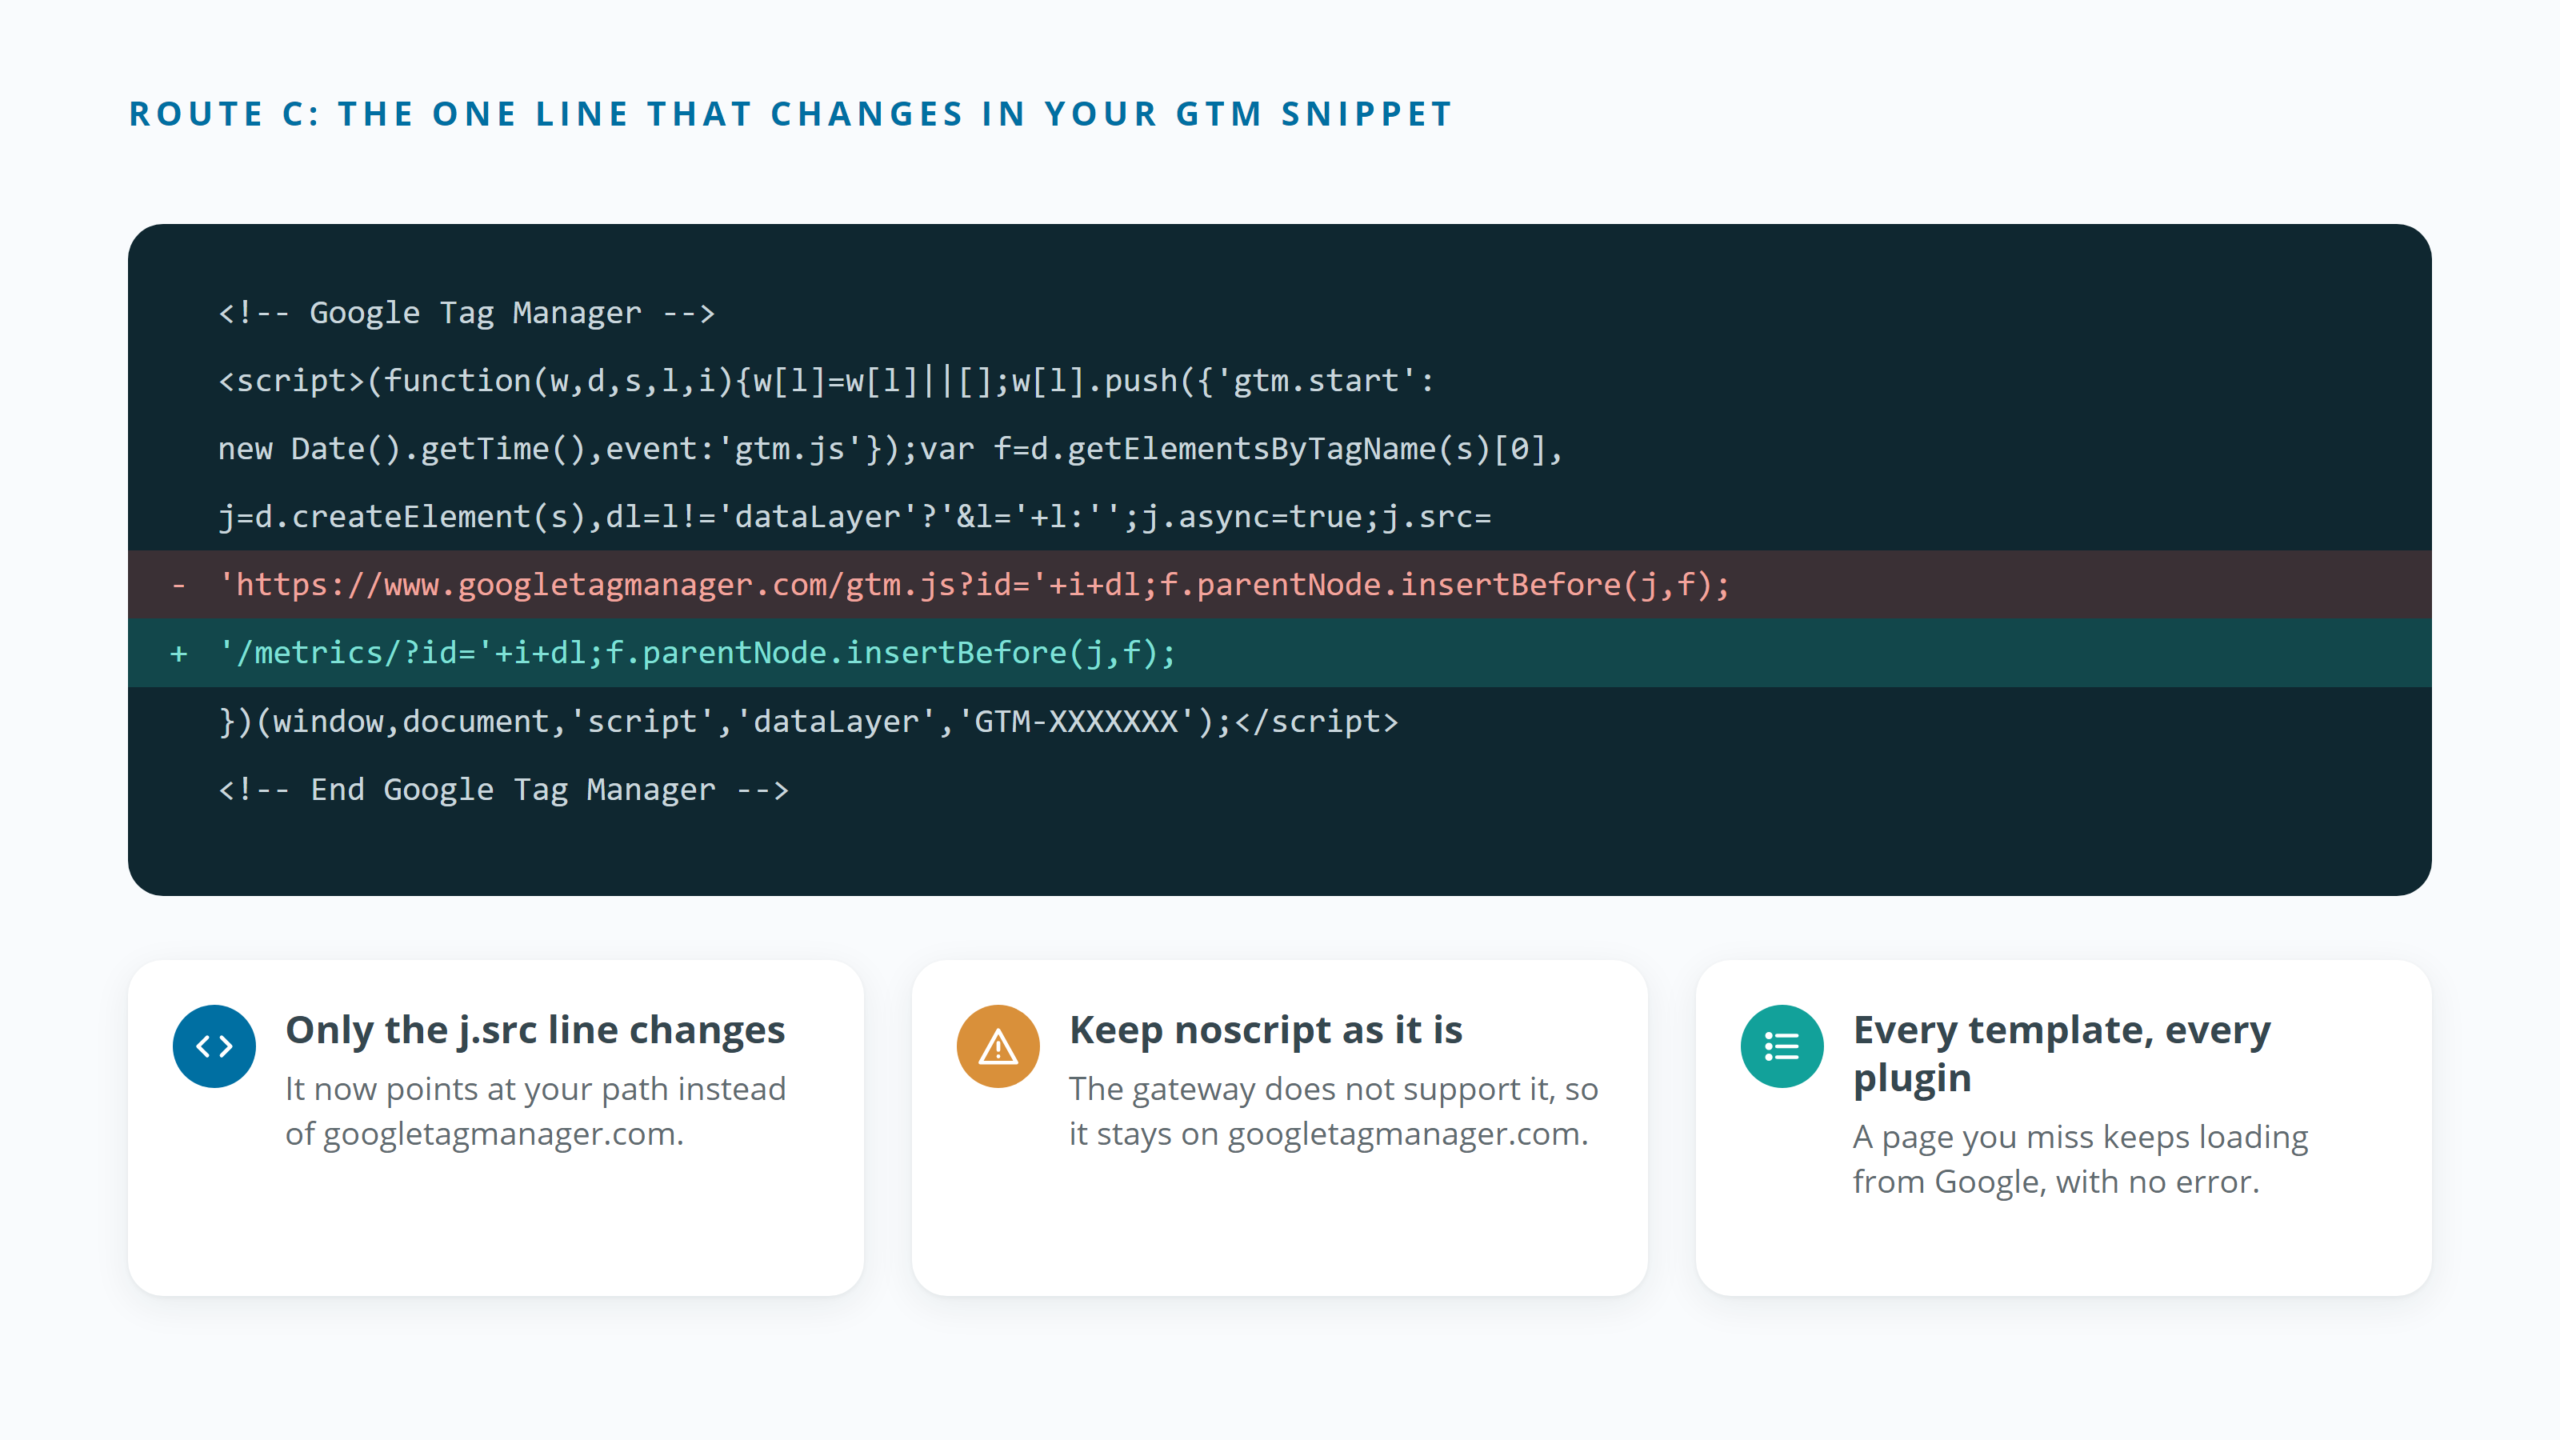
Task: Click the minus diff marker
Action: point(179,585)
